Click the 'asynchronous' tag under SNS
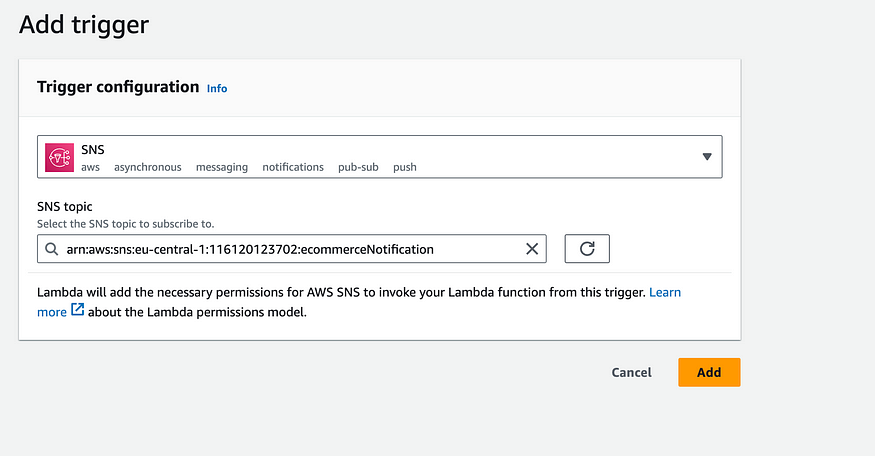The height and width of the screenshot is (456, 875). [x=147, y=167]
